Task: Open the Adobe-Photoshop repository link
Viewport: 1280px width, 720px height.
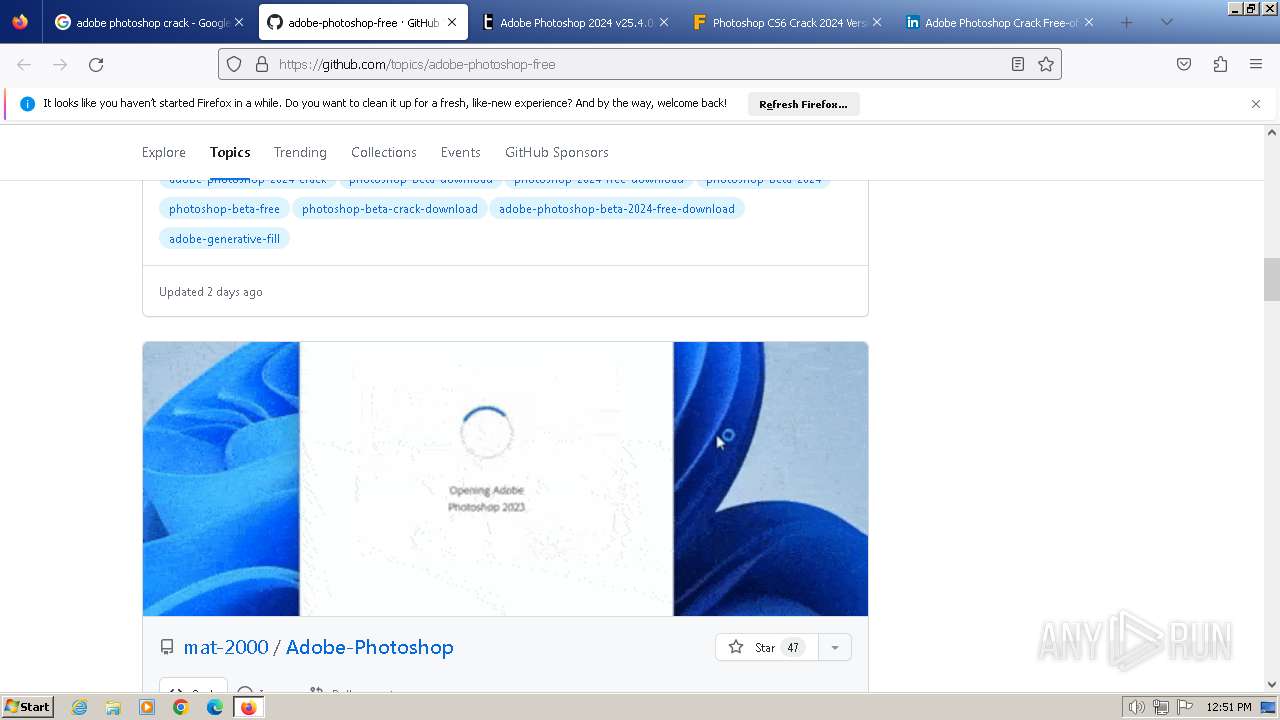Action: click(370, 647)
